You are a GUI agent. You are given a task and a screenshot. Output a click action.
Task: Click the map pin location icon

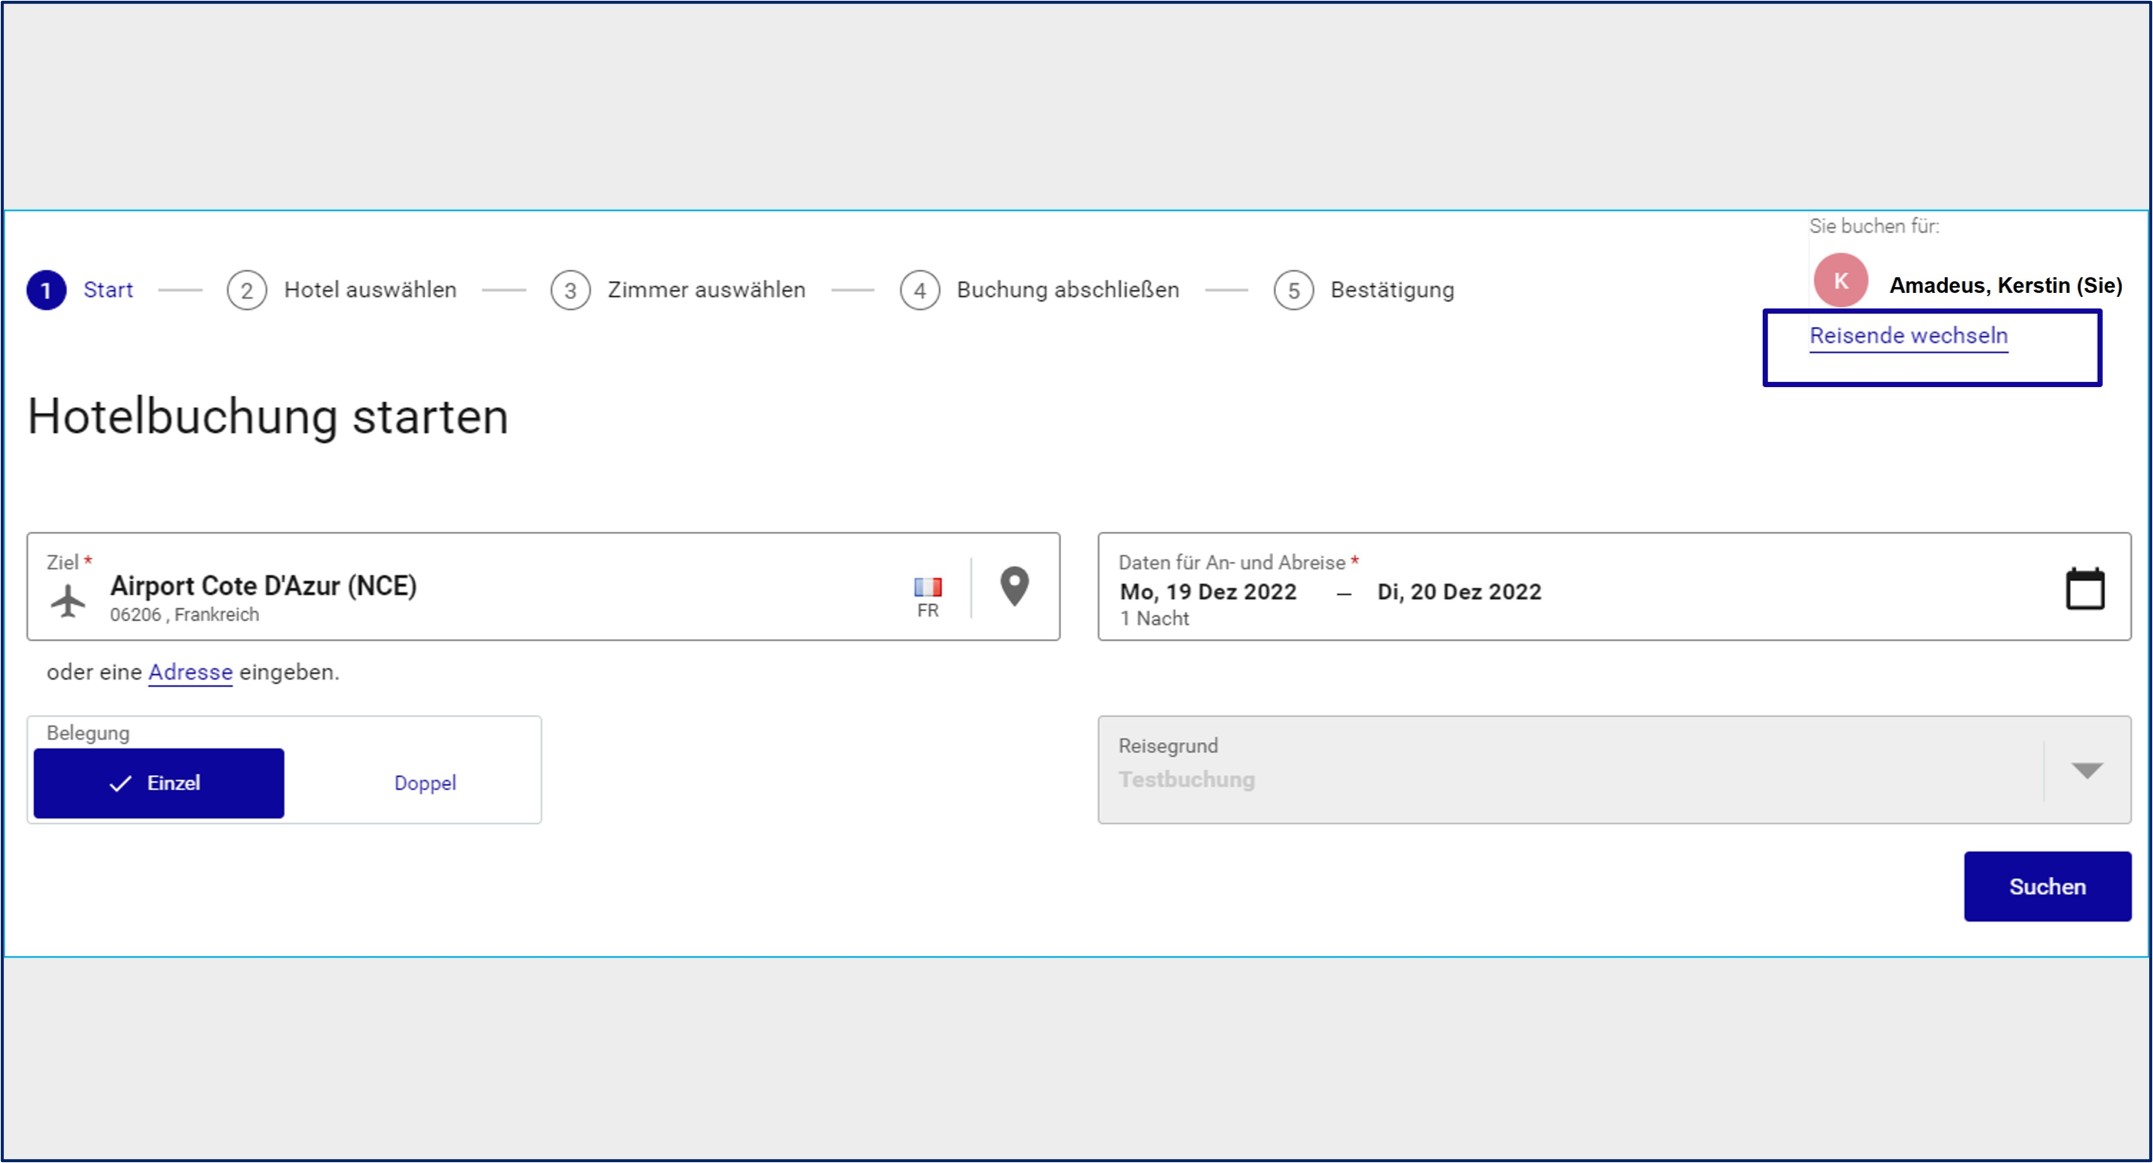pos(1014,587)
